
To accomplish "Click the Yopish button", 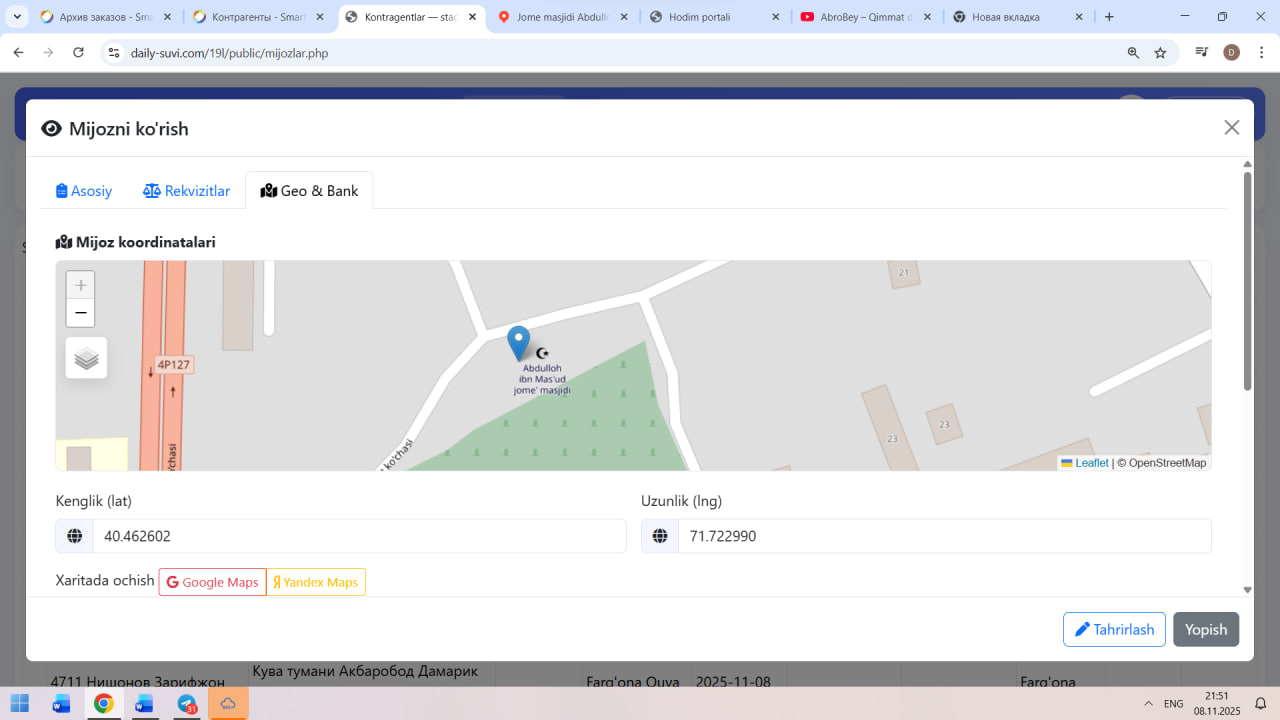I will pyautogui.click(x=1206, y=630).
